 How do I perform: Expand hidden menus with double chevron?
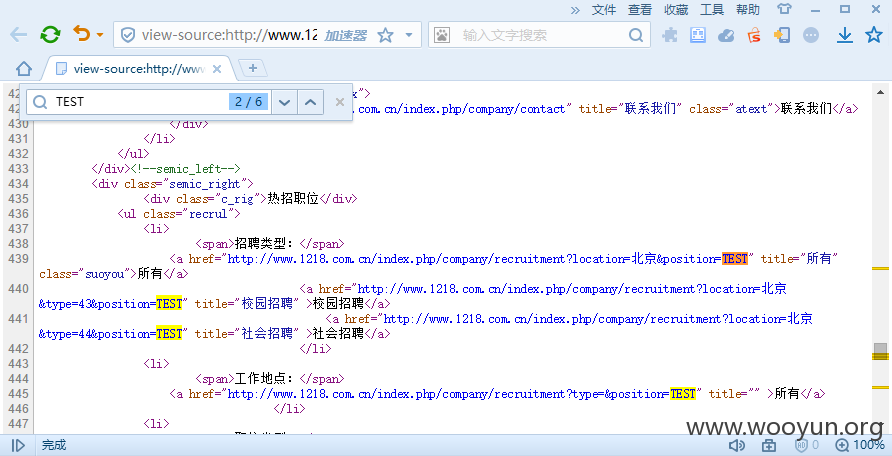tap(575, 10)
